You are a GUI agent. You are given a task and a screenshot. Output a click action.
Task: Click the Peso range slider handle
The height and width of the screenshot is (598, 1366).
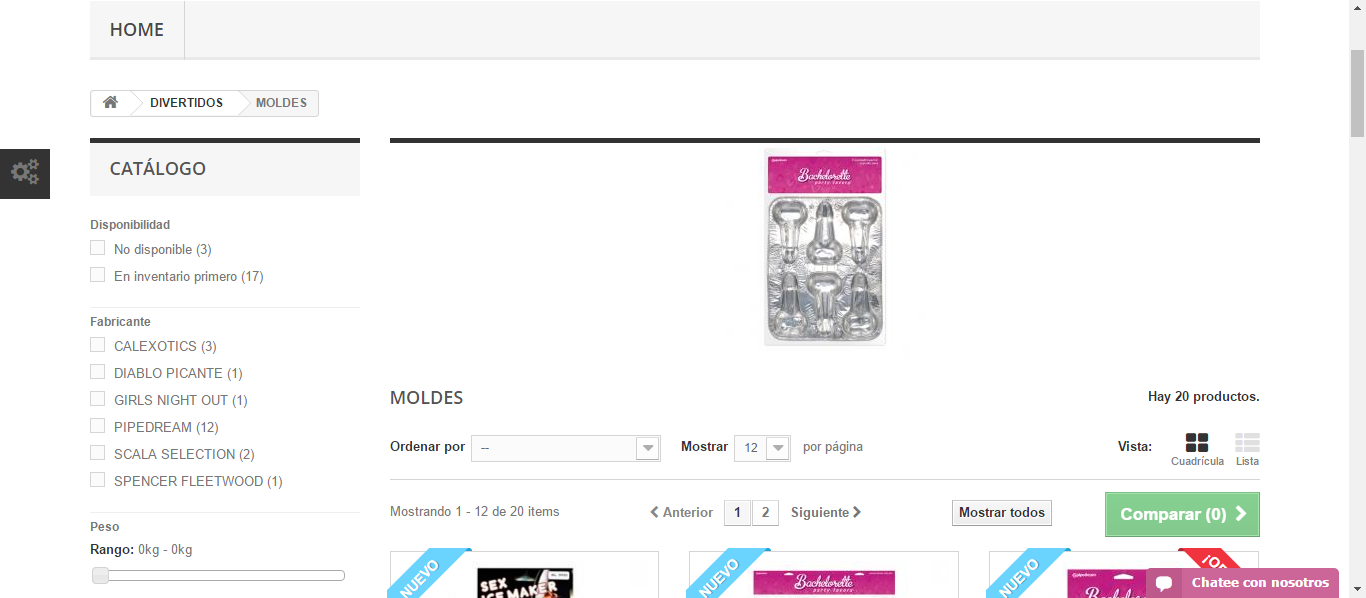pyautogui.click(x=100, y=575)
